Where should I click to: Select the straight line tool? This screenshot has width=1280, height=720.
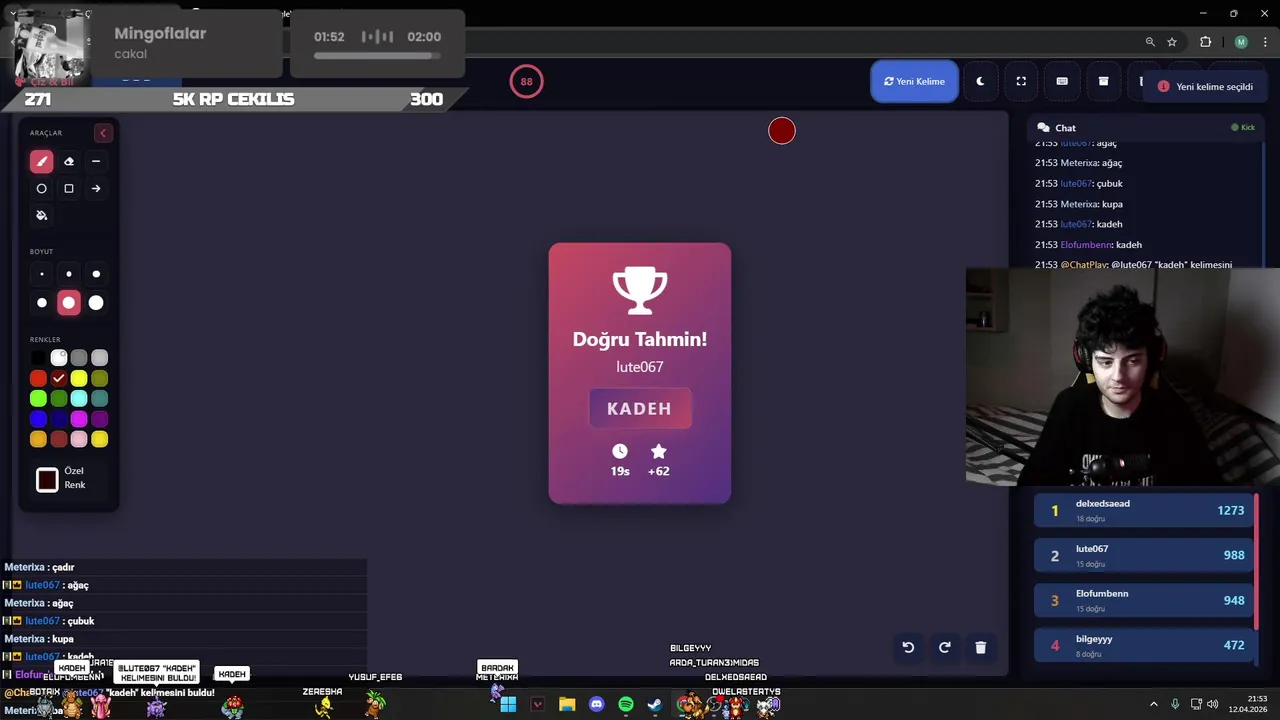click(x=96, y=161)
